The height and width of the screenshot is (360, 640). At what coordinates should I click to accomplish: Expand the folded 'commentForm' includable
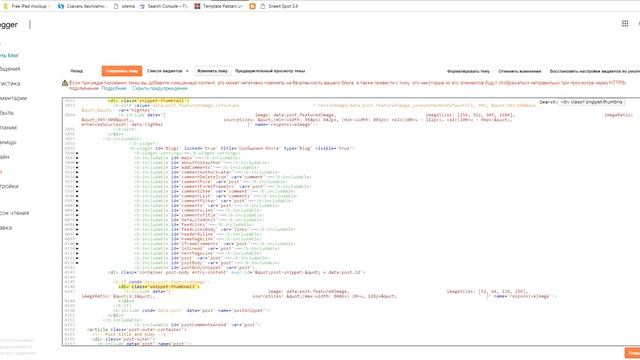[x=77, y=182]
